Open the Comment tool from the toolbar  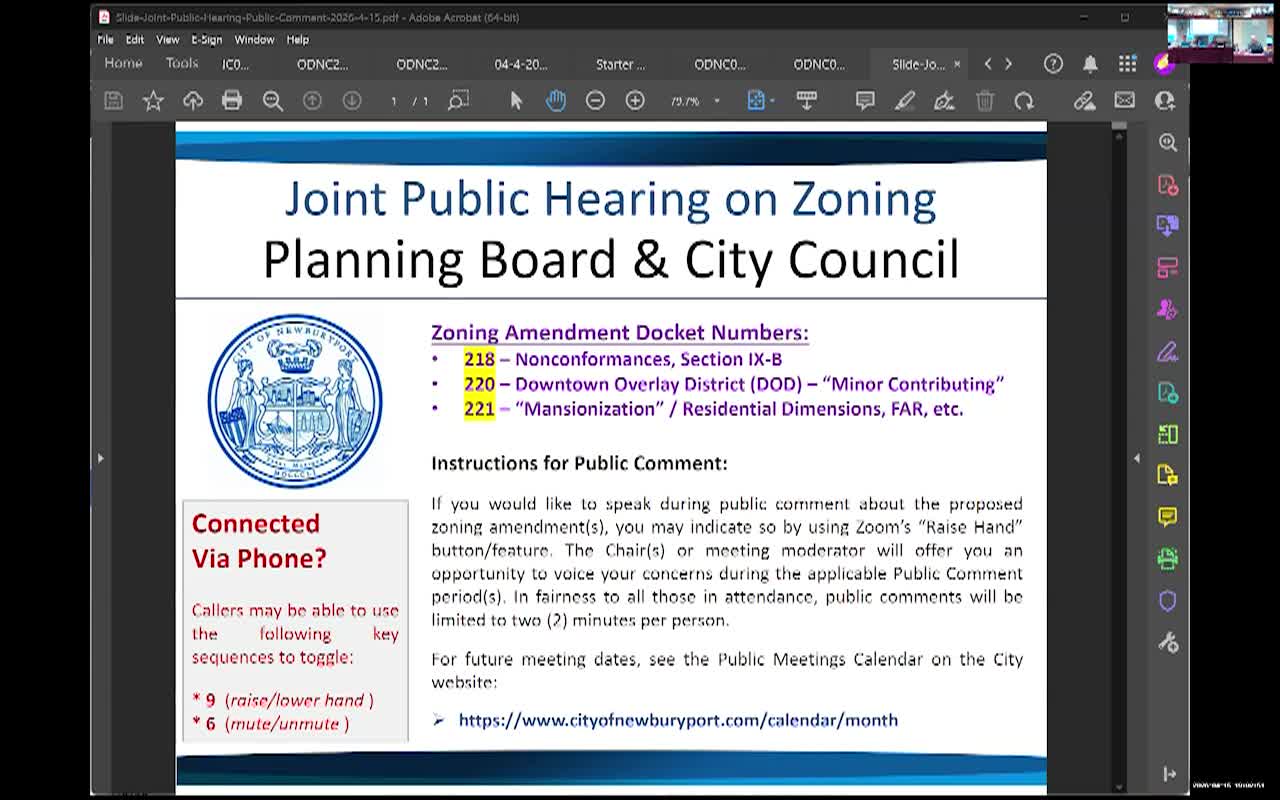pos(864,100)
